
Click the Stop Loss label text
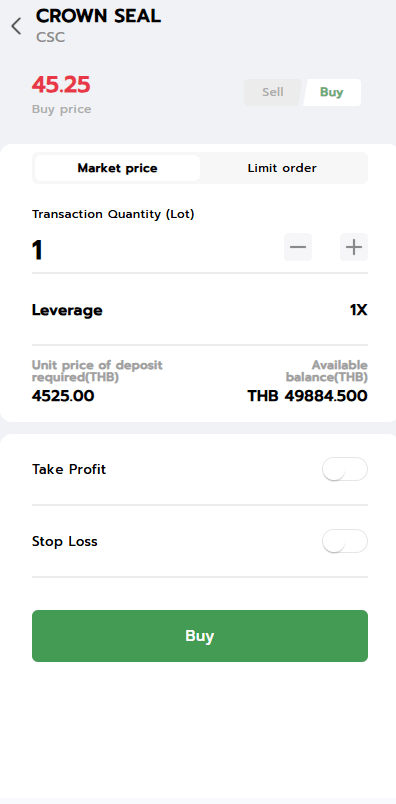point(65,541)
